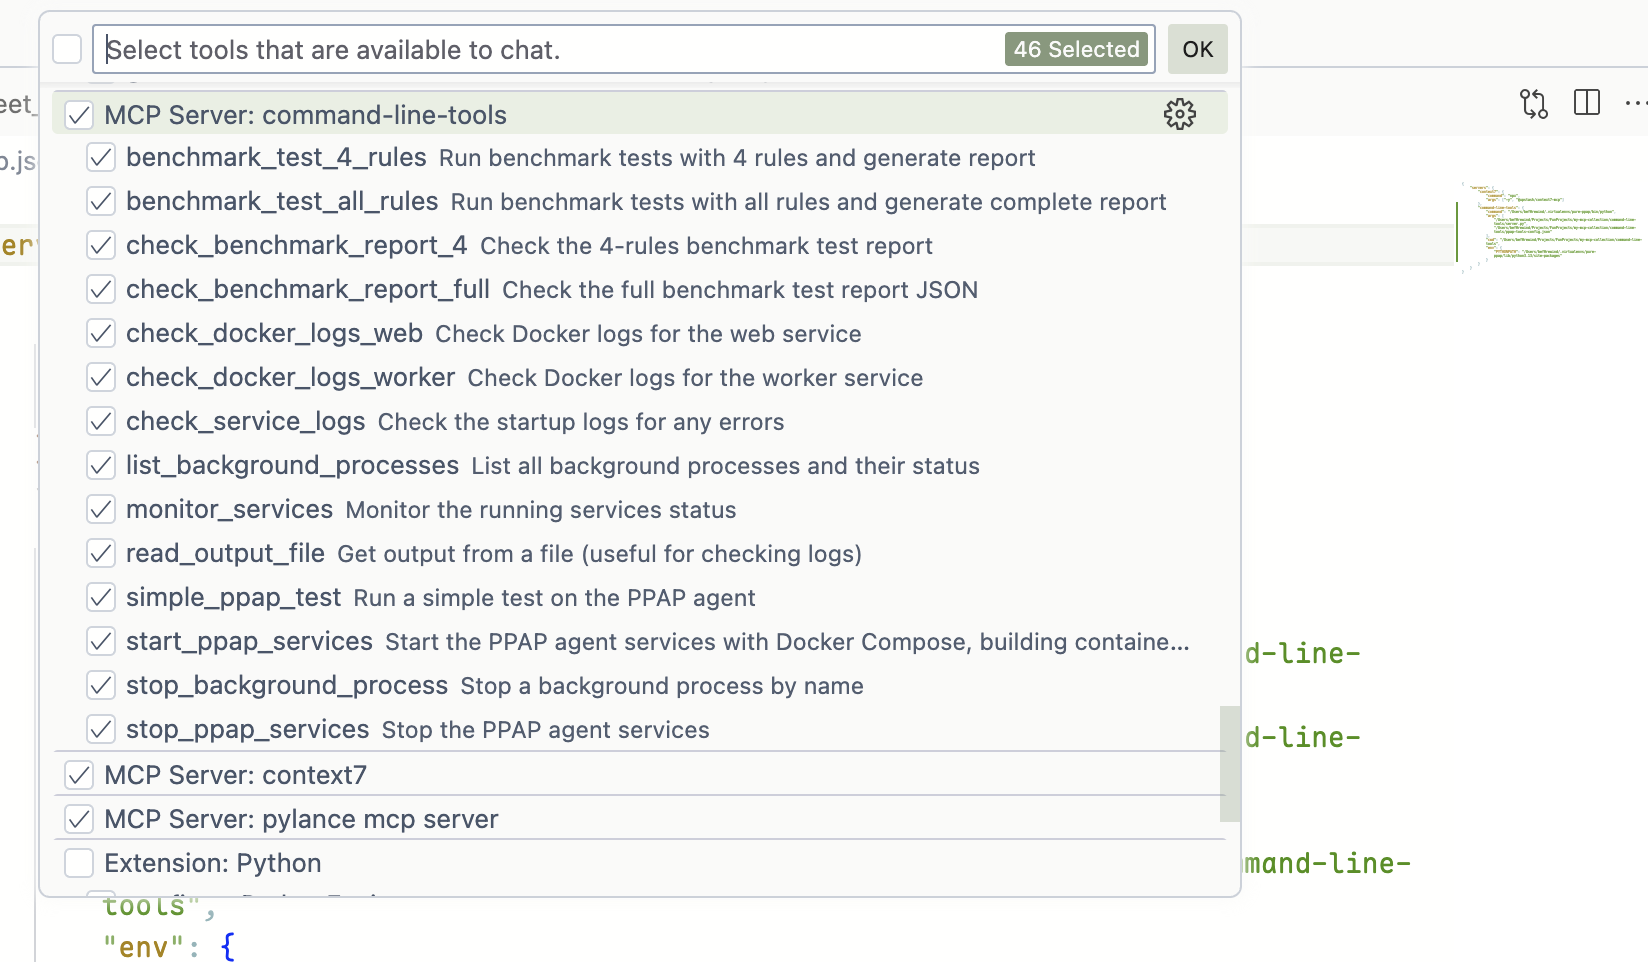Uncheck check_benchmark_report_4 tool

click(101, 246)
